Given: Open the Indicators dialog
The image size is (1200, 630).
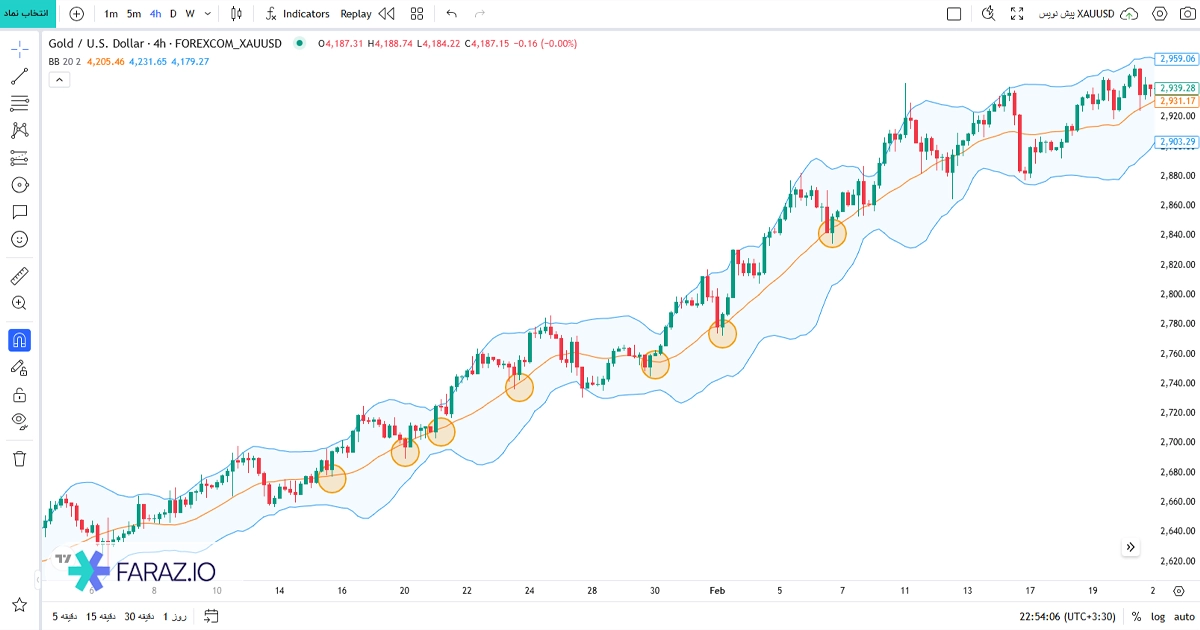Looking at the screenshot, I should click(x=297, y=14).
